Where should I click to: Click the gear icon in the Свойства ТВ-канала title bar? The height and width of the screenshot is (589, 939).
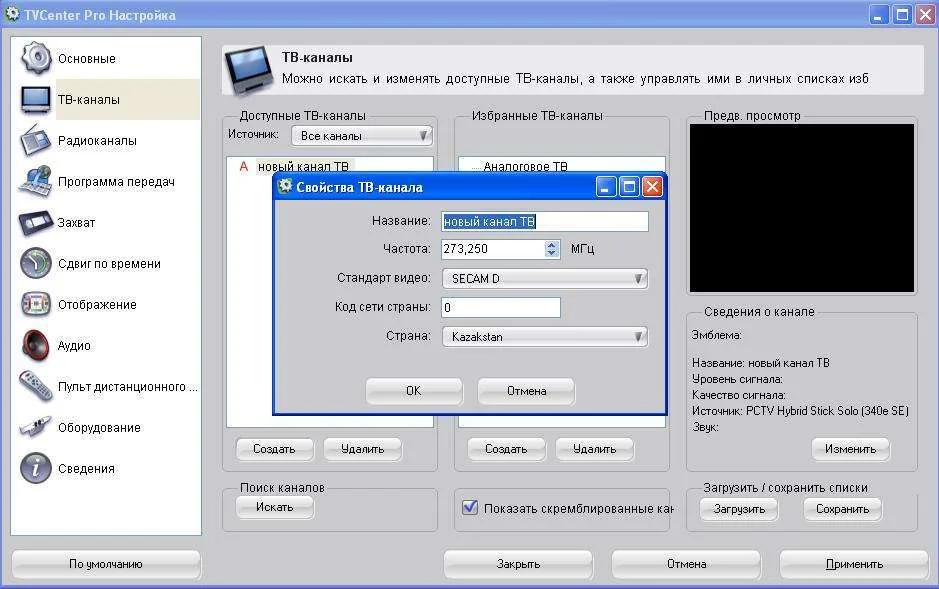click(x=285, y=186)
